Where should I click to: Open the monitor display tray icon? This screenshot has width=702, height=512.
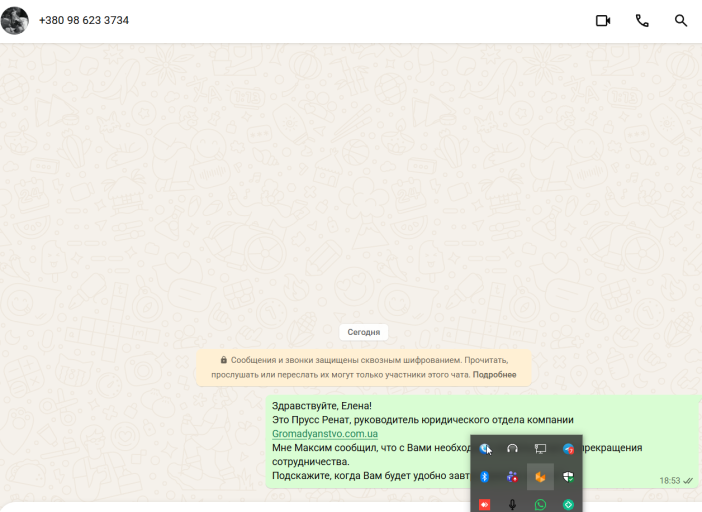(540, 448)
